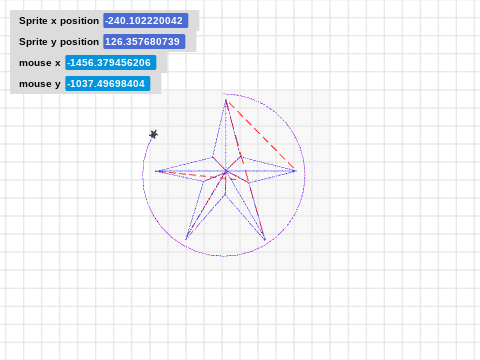Viewport: 480px width, 360px height.
Task: Click the -1037.49698404 mouse y value
Action: pyautogui.click(x=108, y=84)
